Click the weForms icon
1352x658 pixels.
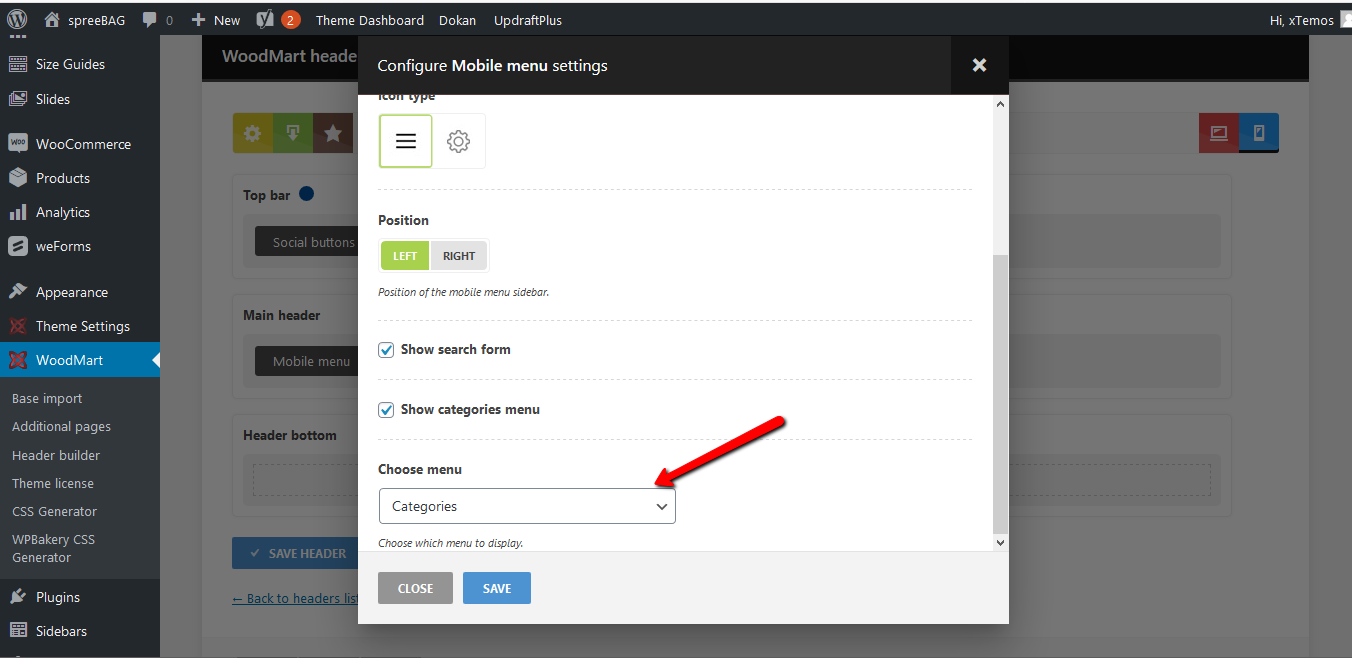pyautogui.click(x=18, y=246)
